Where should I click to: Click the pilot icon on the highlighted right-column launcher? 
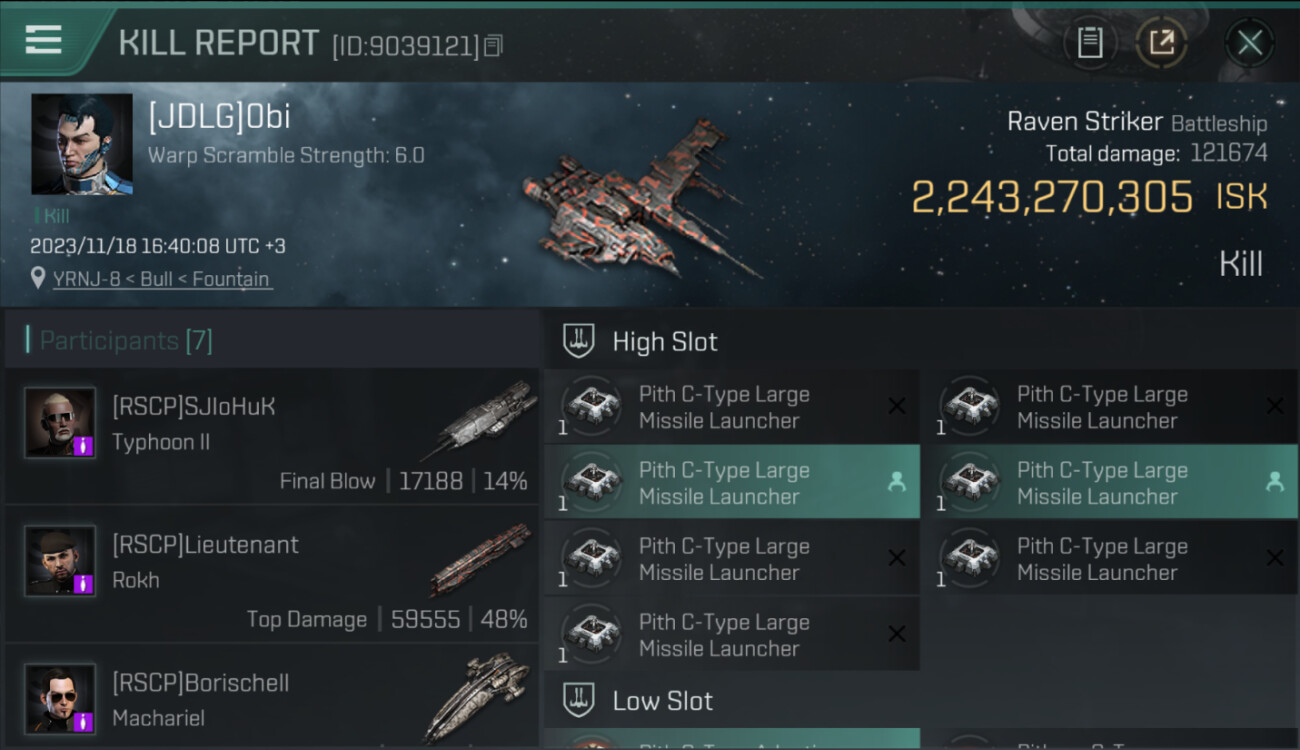(1274, 482)
